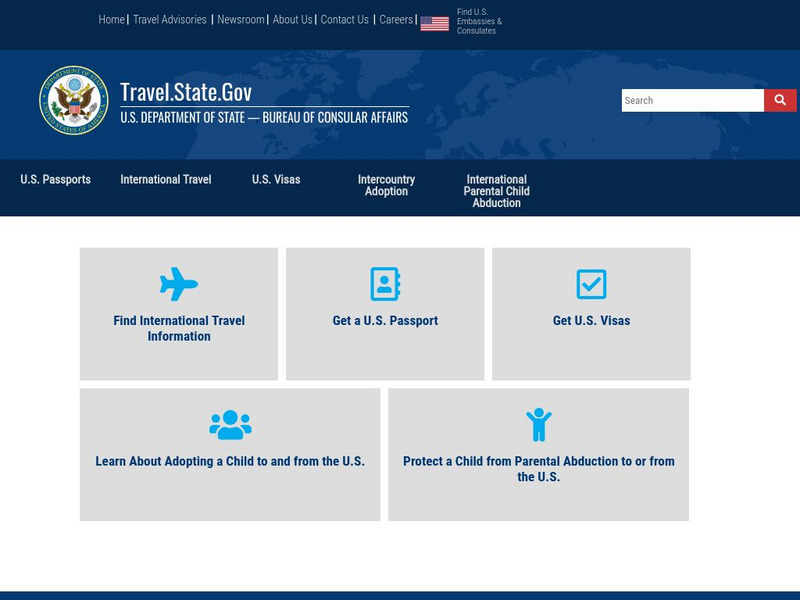Visit the Careers link
Image resolution: width=800 pixels, height=600 pixels.
pos(396,19)
